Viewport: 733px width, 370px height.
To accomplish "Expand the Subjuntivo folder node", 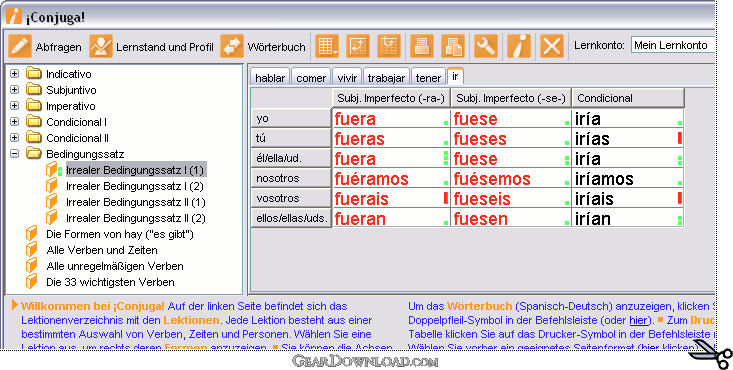I will pos(14,90).
